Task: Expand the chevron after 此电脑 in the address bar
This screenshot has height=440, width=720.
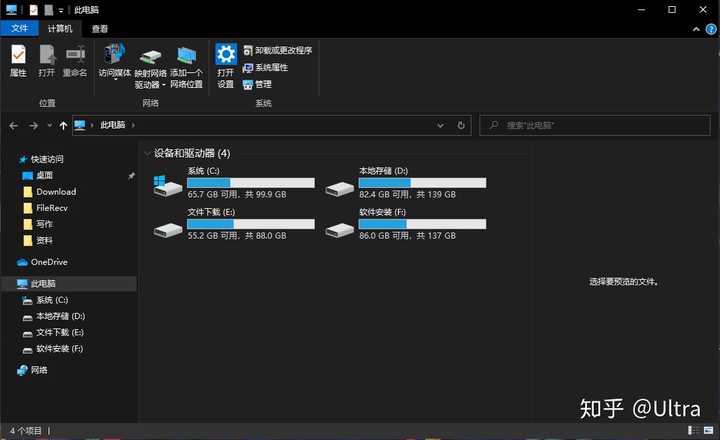Action: pyautogui.click(x=133, y=125)
